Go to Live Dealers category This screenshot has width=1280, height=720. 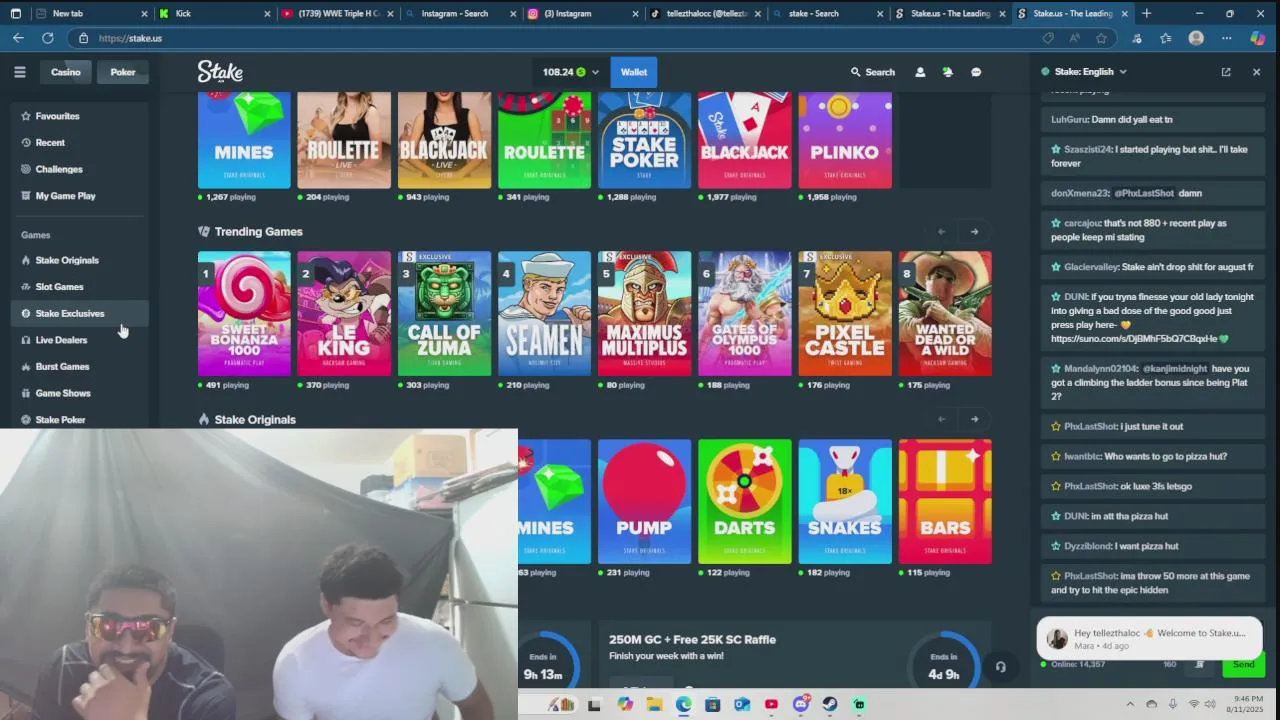80,340
